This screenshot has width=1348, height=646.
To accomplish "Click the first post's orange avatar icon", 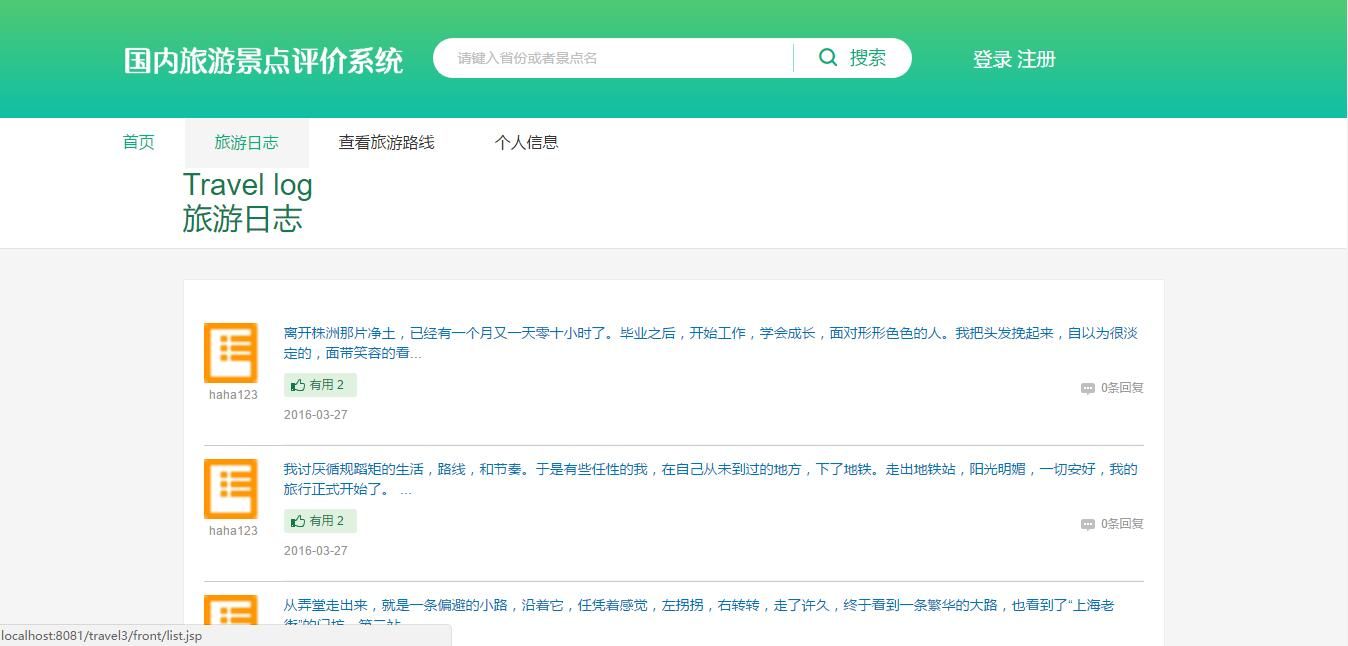I will click(231, 352).
